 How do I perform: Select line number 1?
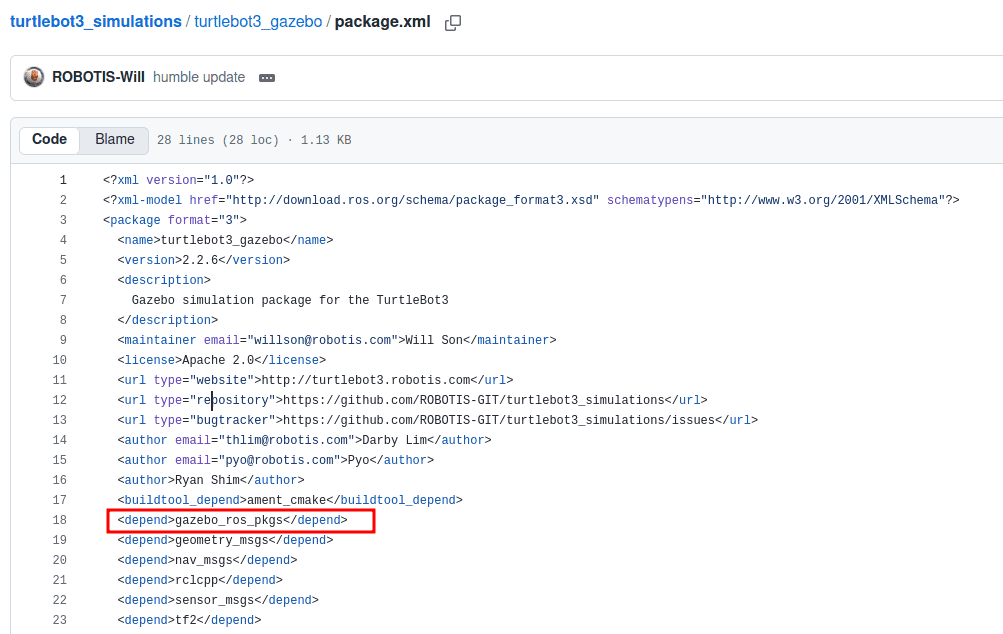point(63,180)
